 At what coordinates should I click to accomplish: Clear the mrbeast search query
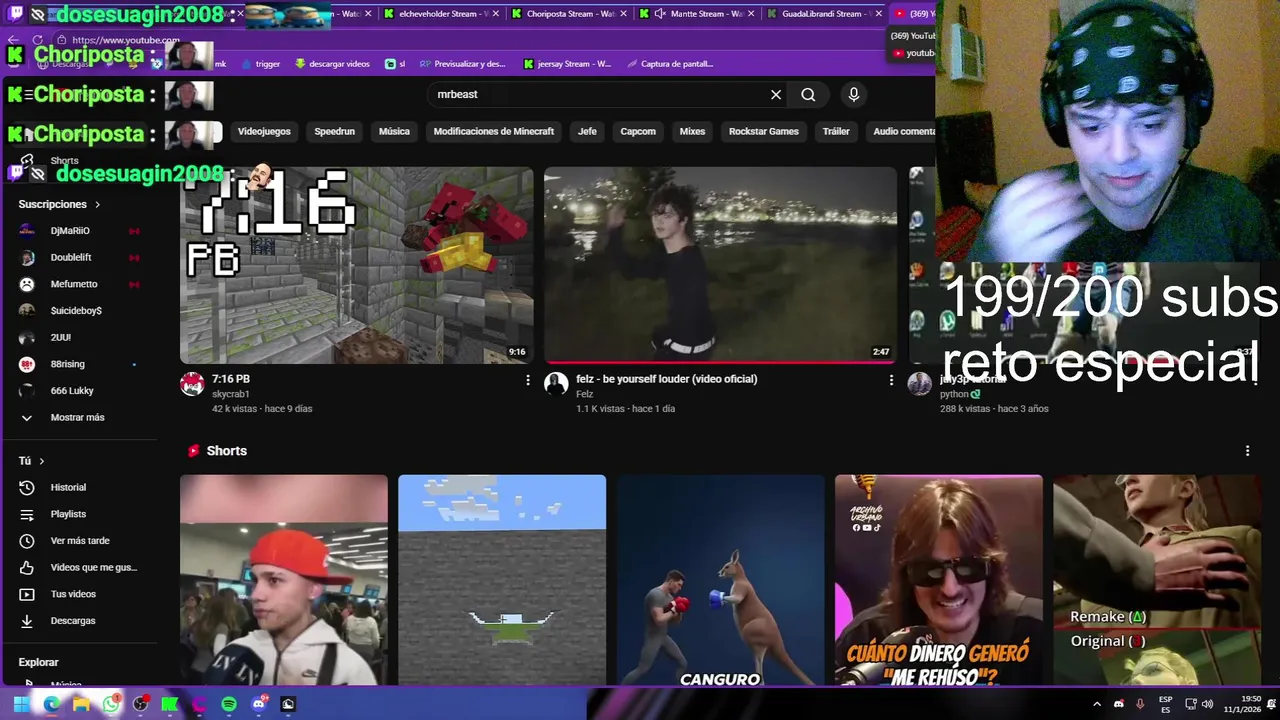[776, 94]
